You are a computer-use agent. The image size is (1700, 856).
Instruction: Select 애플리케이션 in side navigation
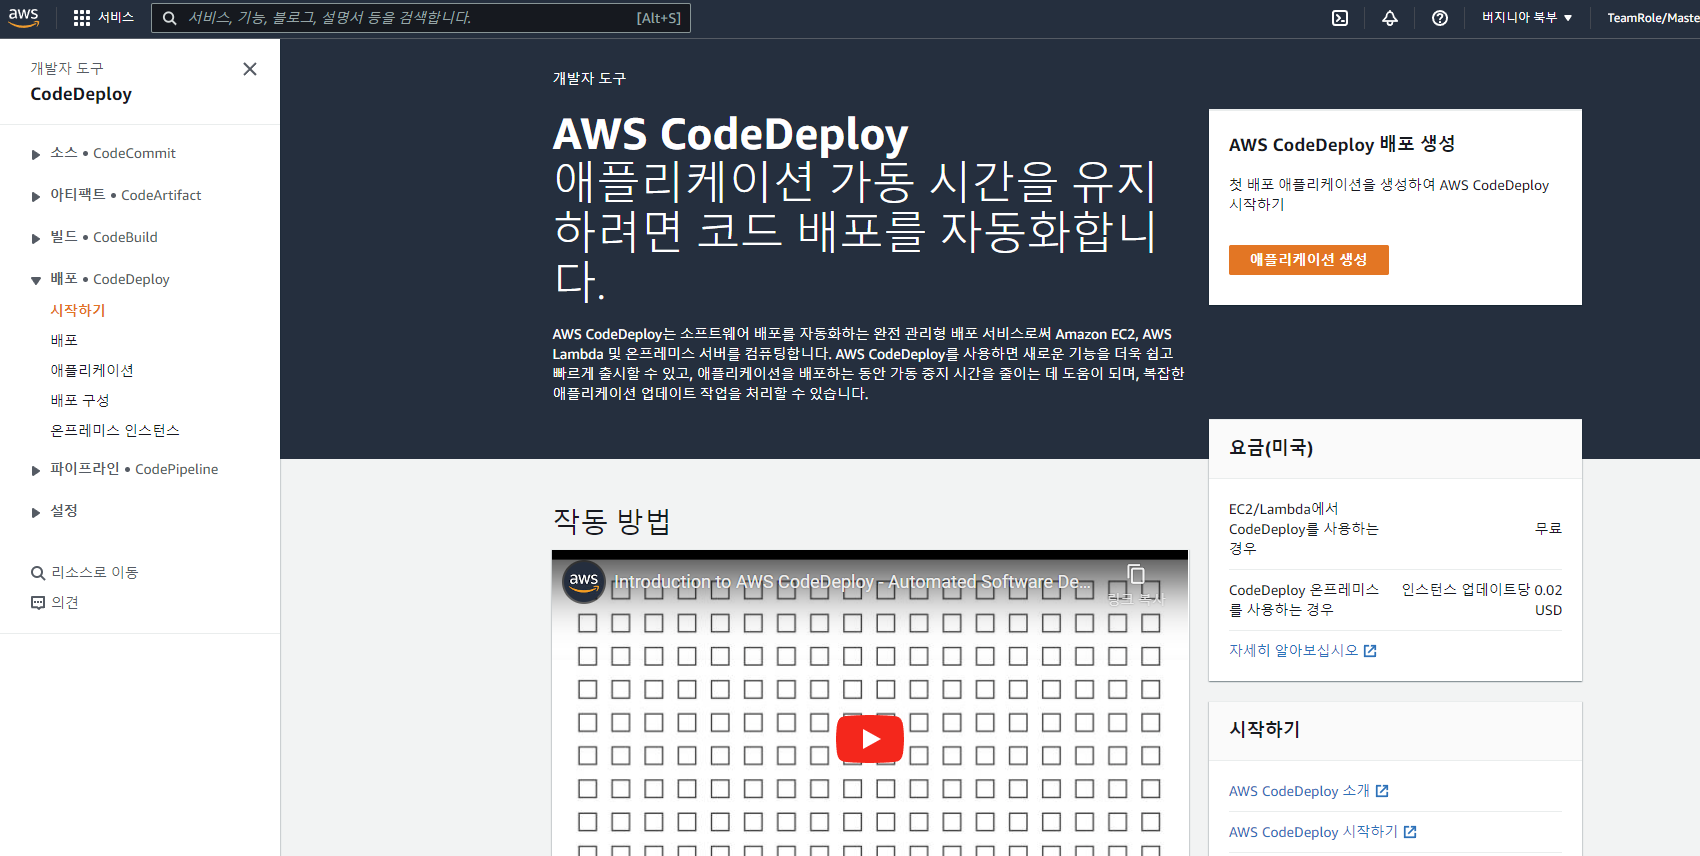[92, 370]
